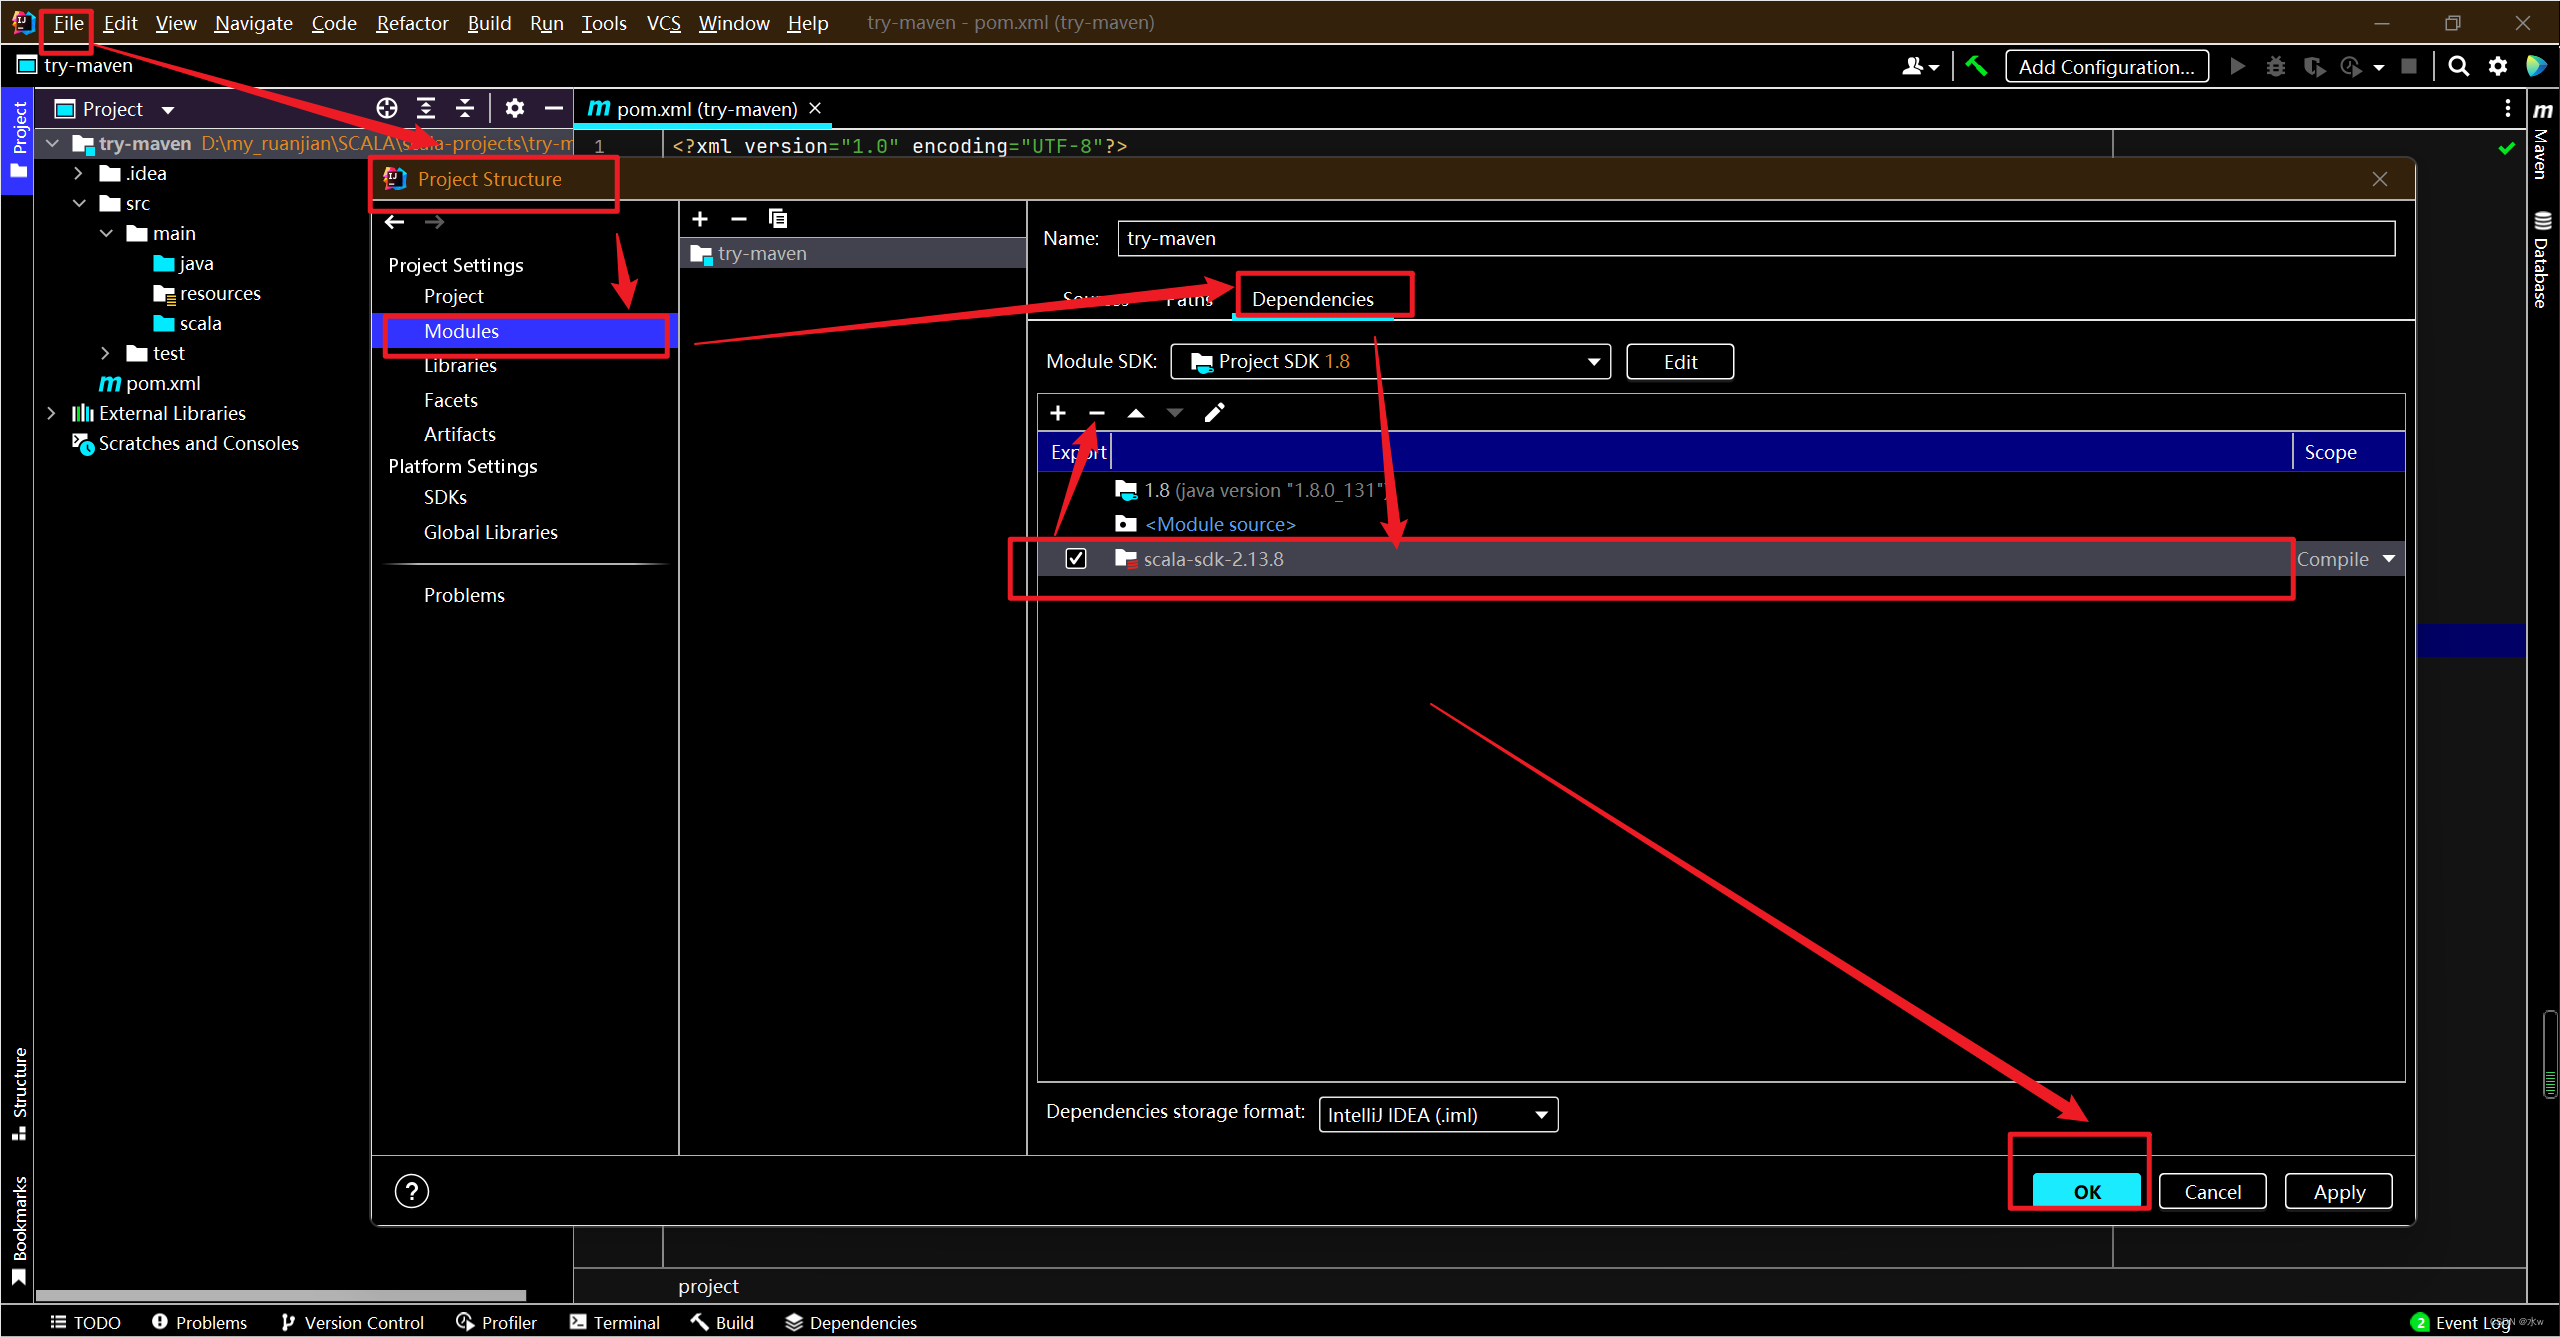2560x1337 pixels.
Task: Click the Apply button
Action: click(x=2338, y=1192)
